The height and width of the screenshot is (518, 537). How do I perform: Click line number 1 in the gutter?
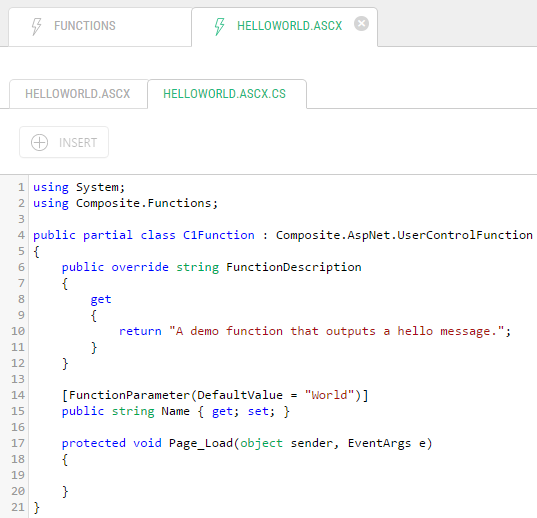(21, 187)
